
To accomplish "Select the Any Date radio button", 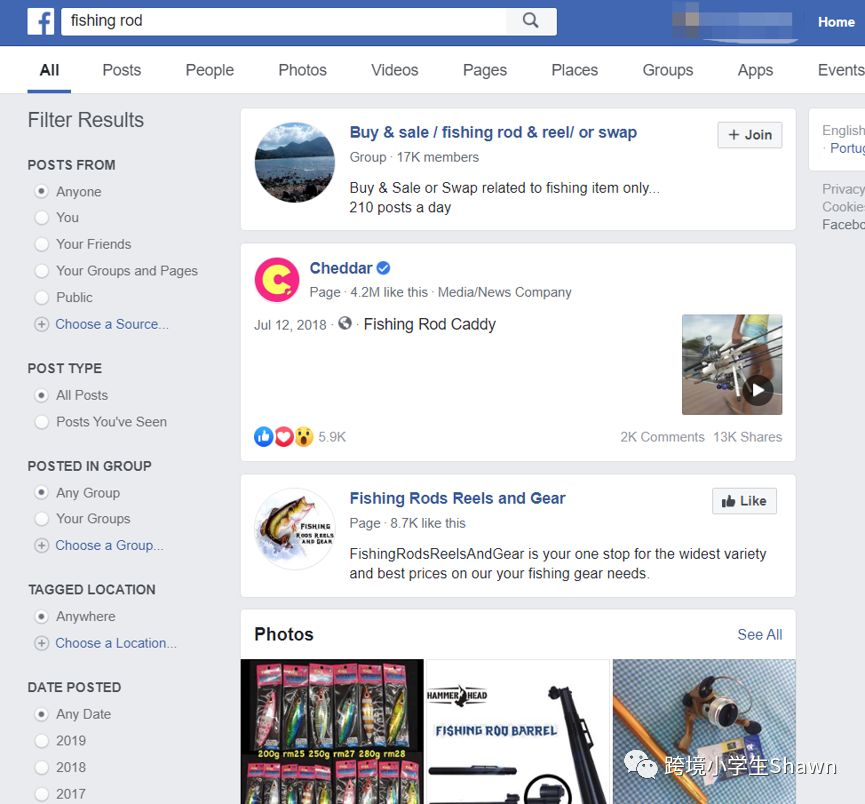I will (41, 714).
